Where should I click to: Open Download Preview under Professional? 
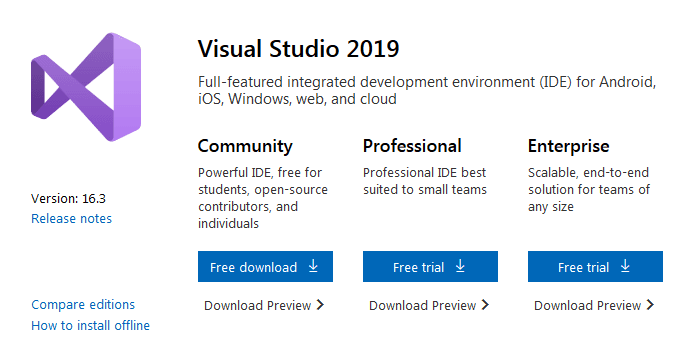point(429,305)
